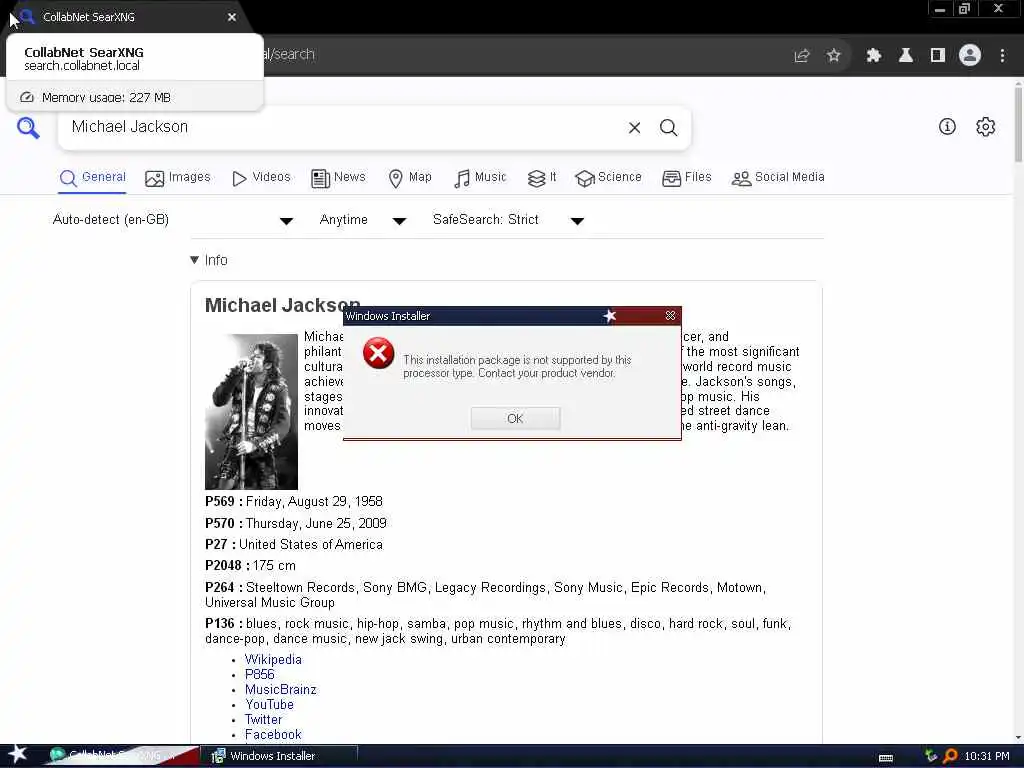1024x768 pixels.
Task: Click the SearXNG magnifier logo
Action: 27,127
